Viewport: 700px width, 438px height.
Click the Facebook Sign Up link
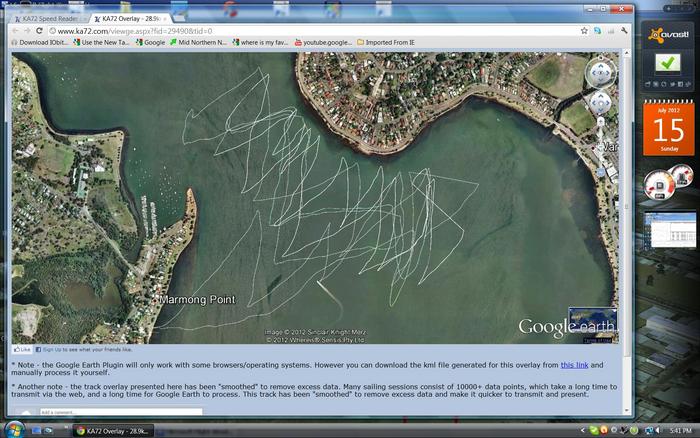[x=54, y=350]
